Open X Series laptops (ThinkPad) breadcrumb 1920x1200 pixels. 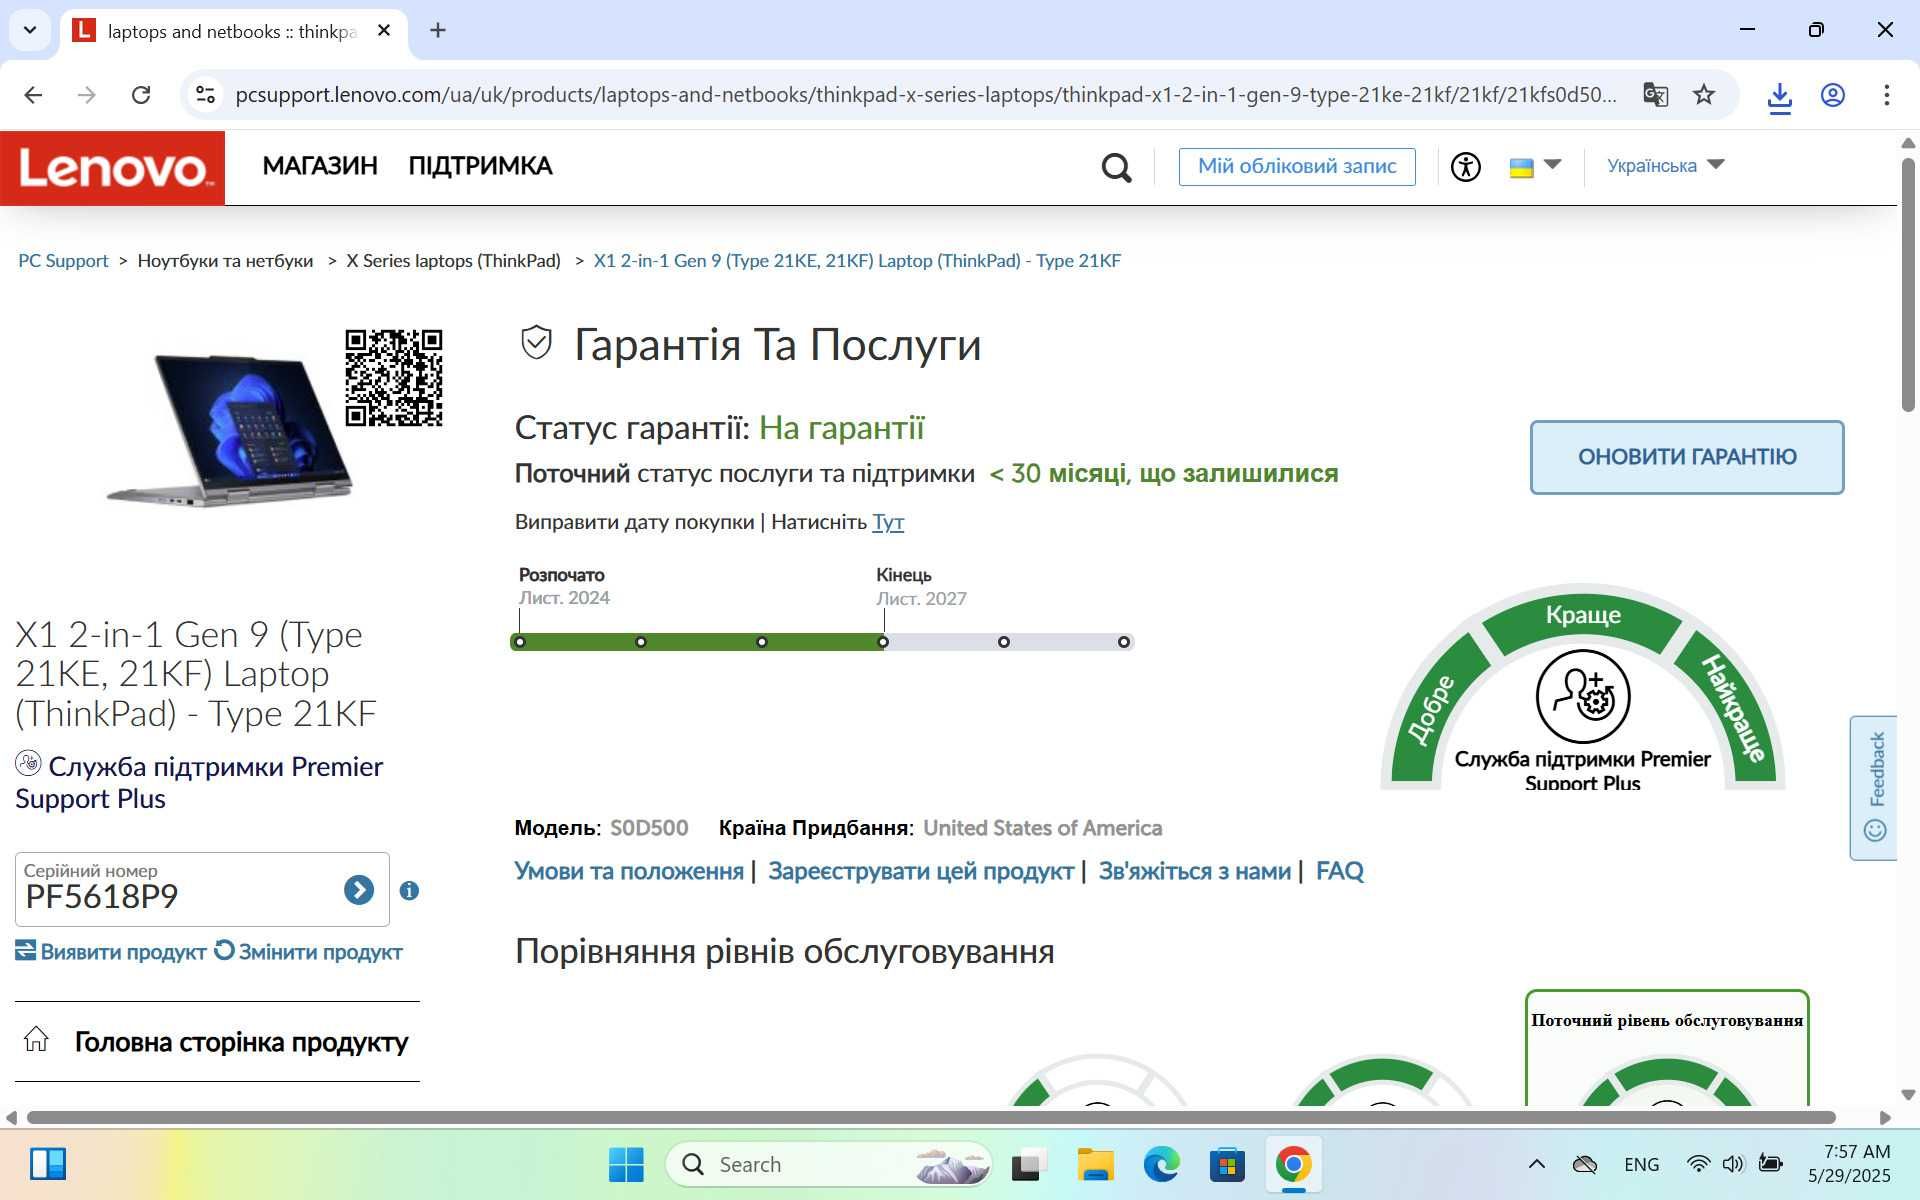453,261
